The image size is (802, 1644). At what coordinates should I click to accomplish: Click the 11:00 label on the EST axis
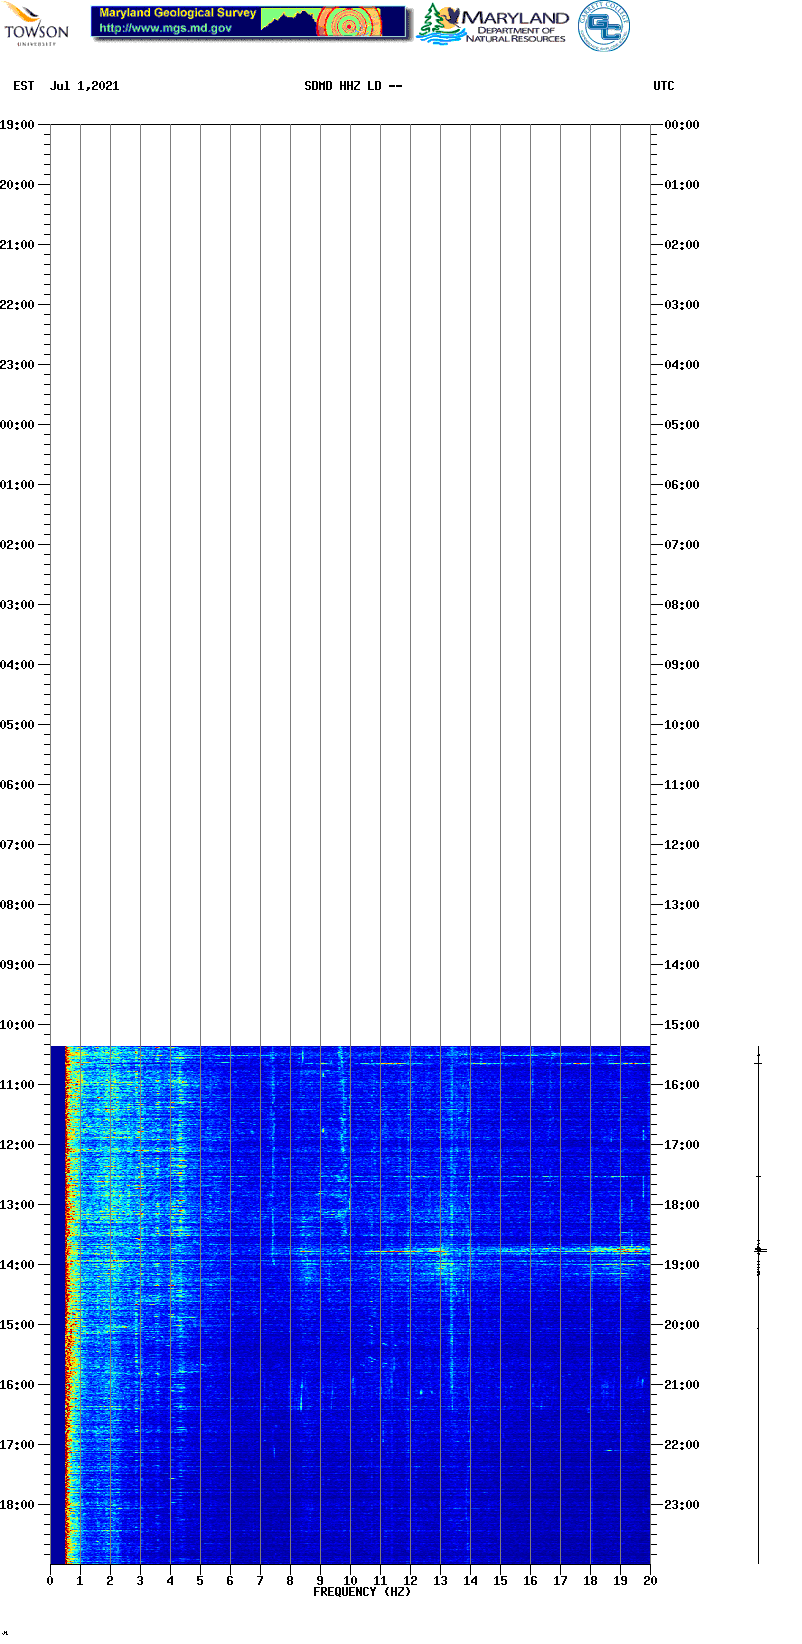pyautogui.click(x=17, y=1085)
